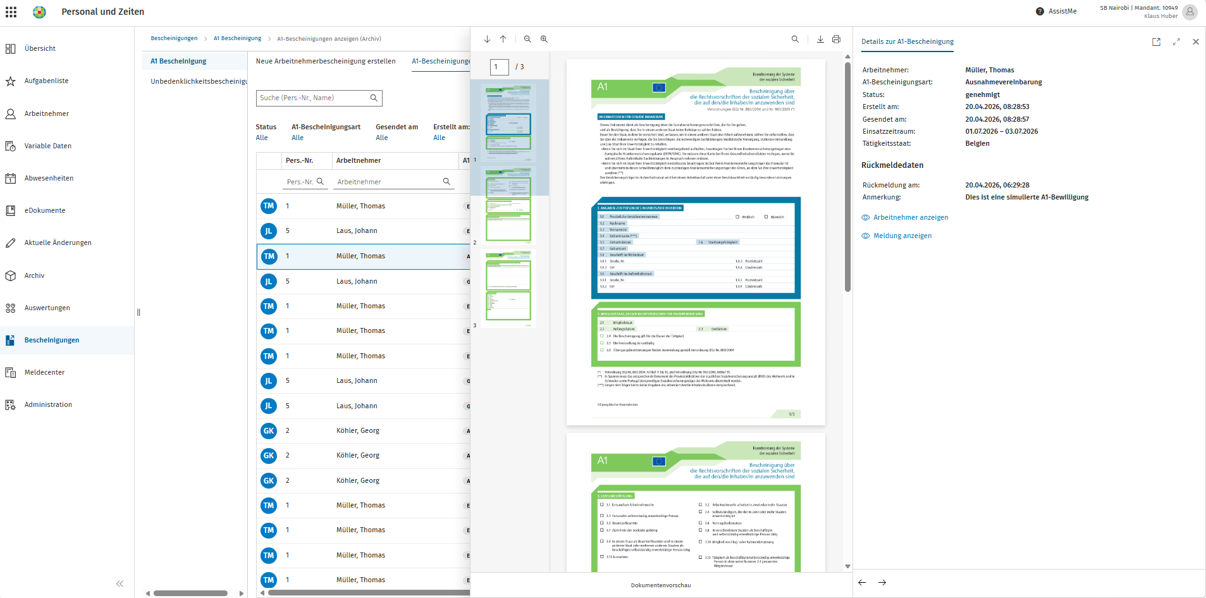Switch to A1-Bescheinigungen tab

tap(441, 61)
